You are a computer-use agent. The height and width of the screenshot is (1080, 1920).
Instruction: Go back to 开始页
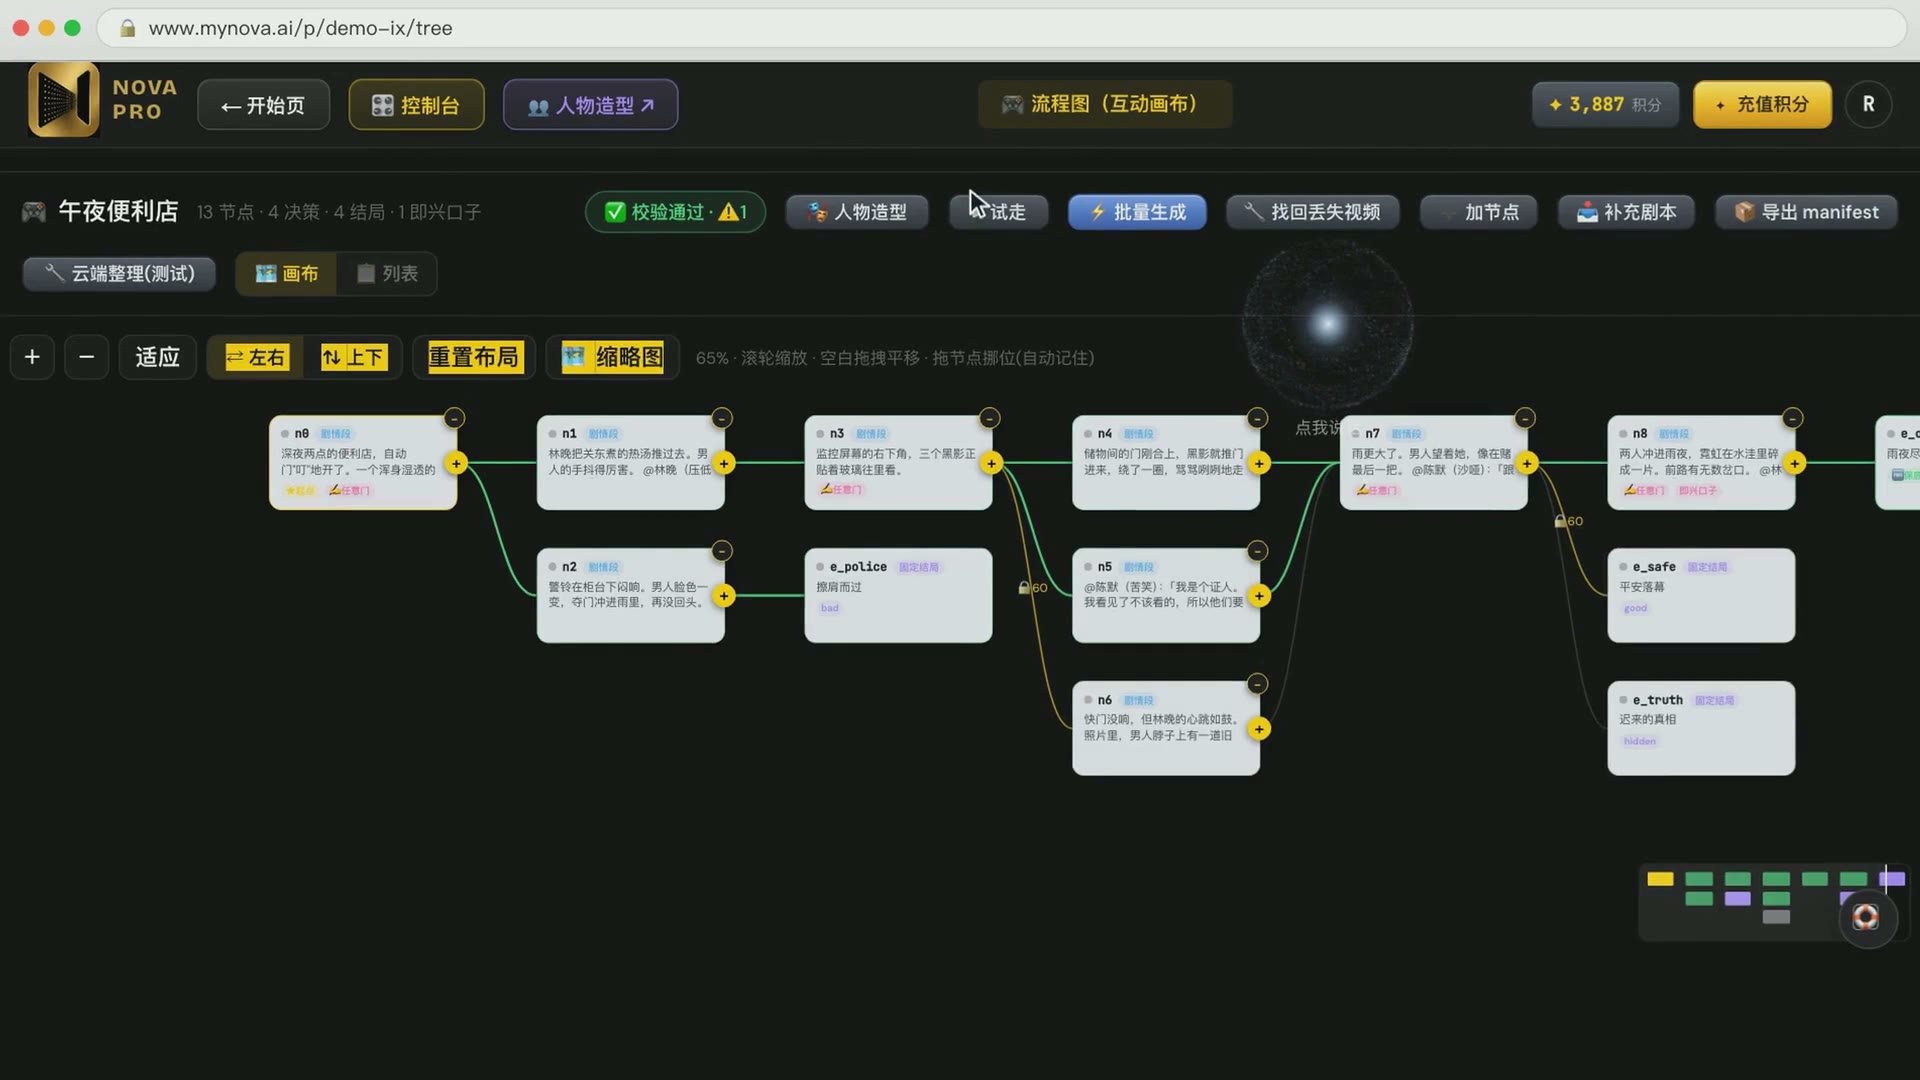263,105
